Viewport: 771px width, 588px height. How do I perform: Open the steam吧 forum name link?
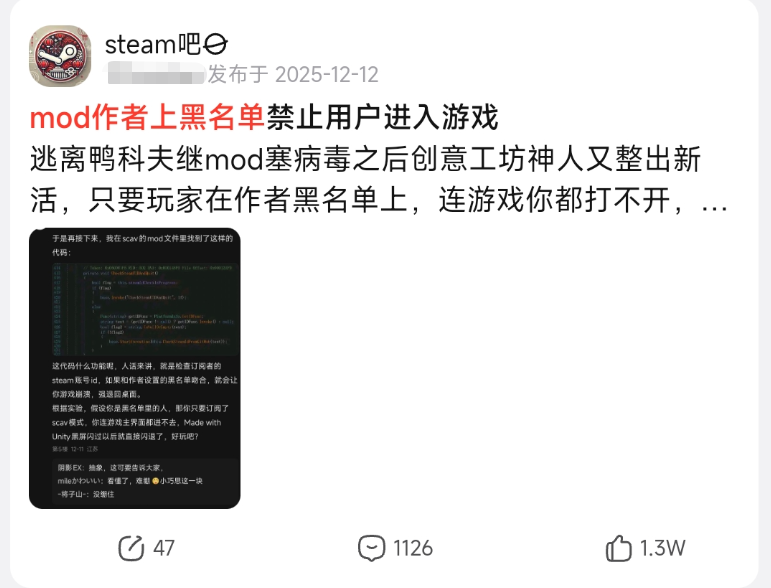pos(153,45)
